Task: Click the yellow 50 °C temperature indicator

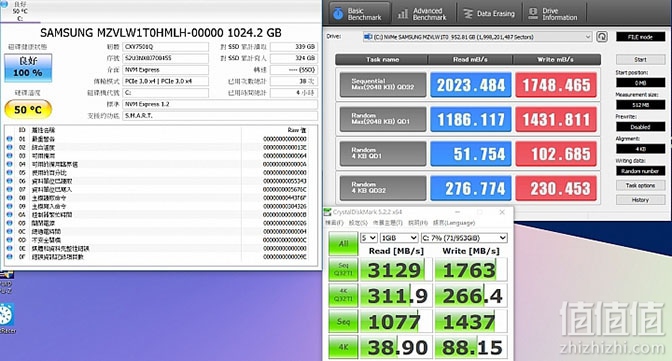Action: click(x=28, y=110)
